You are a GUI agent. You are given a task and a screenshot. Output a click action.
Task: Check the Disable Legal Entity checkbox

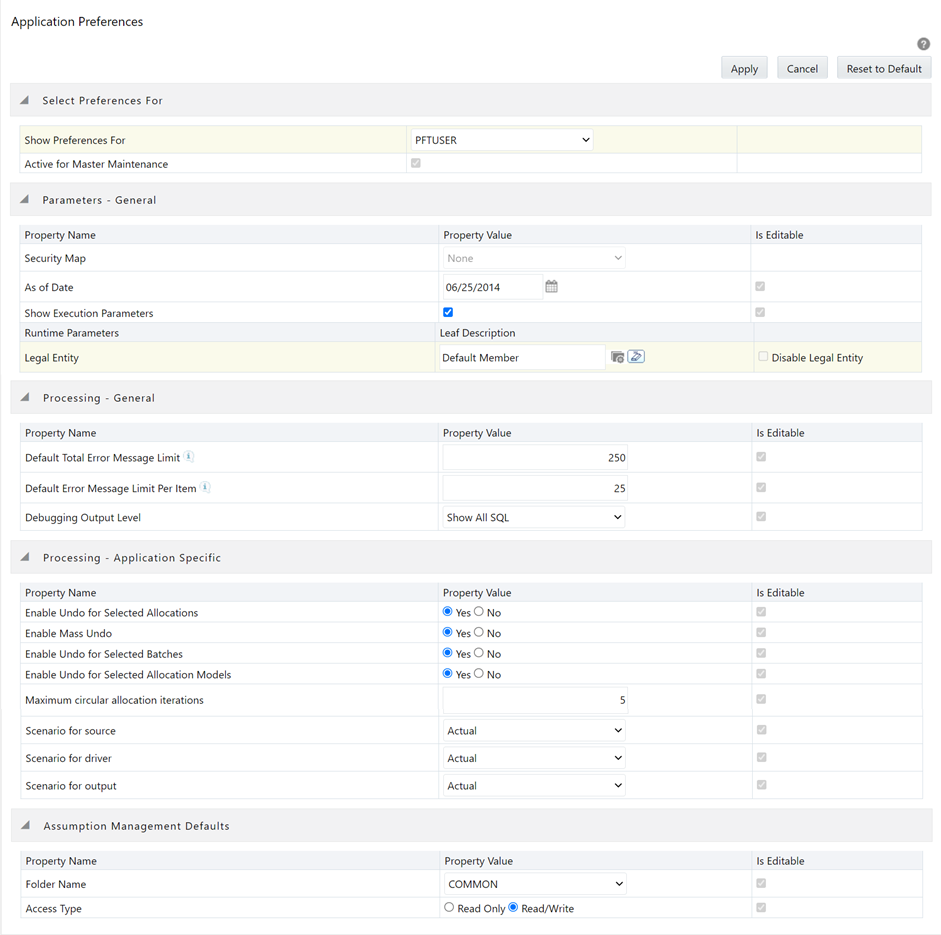(x=763, y=357)
